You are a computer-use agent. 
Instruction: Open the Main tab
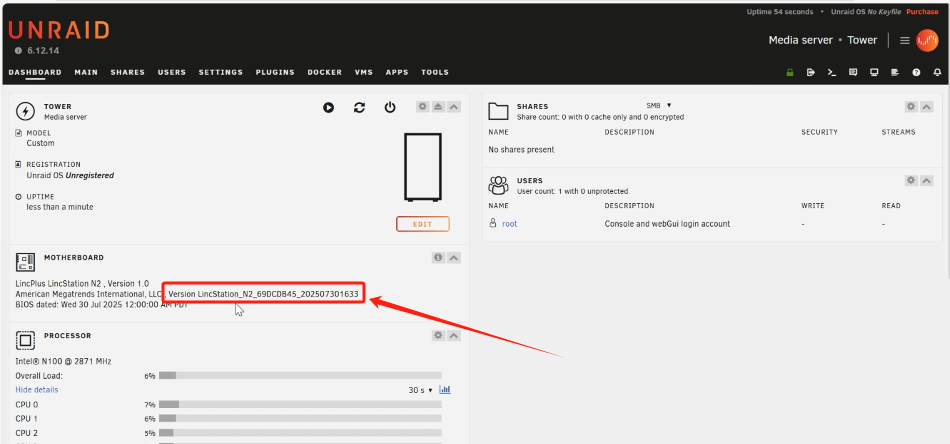point(86,72)
